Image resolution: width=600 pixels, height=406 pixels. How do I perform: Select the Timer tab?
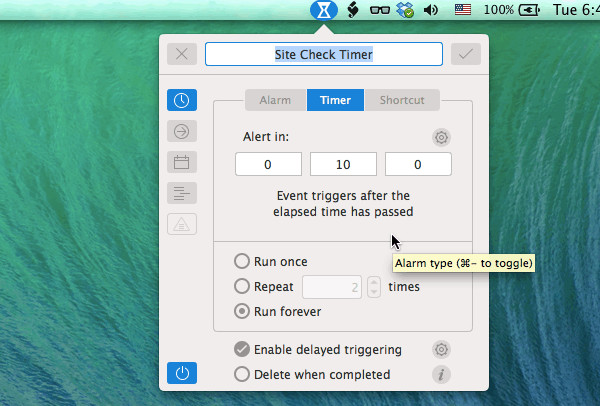[335, 100]
